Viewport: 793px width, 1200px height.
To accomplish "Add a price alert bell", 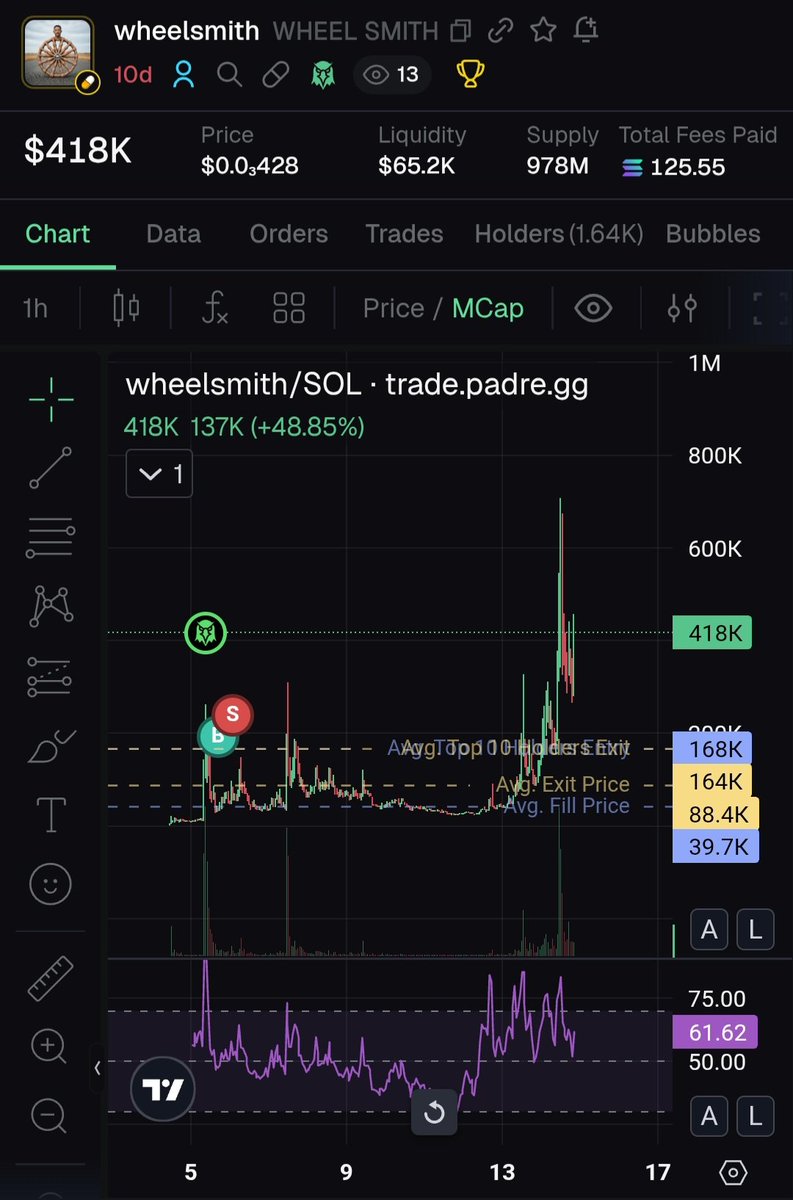I will tap(587, 30).
